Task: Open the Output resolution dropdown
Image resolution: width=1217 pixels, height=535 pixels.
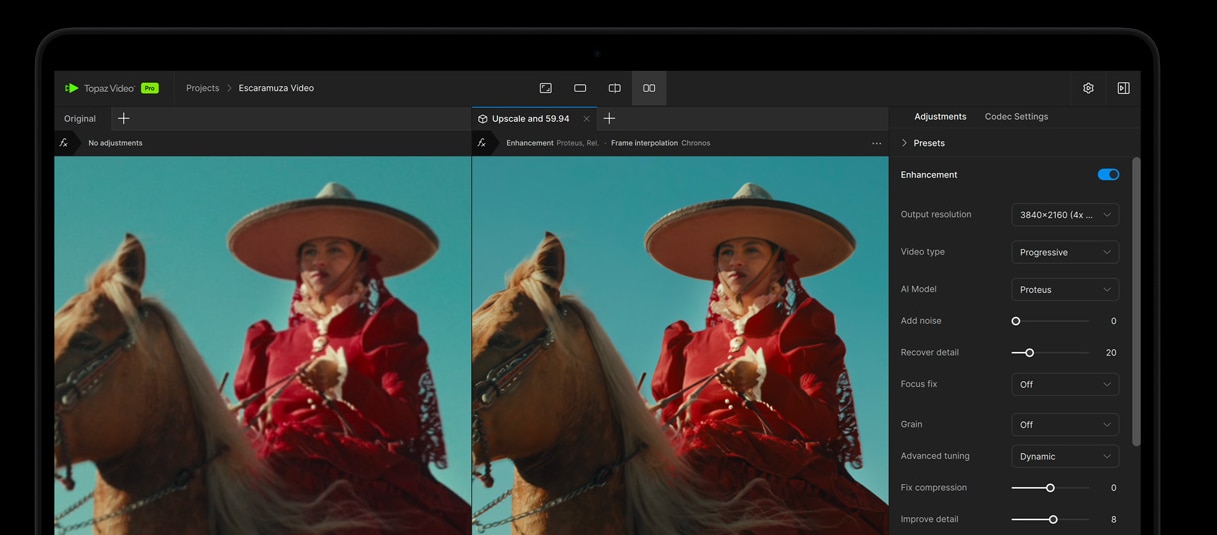Action: click(x=1064, y=215)
